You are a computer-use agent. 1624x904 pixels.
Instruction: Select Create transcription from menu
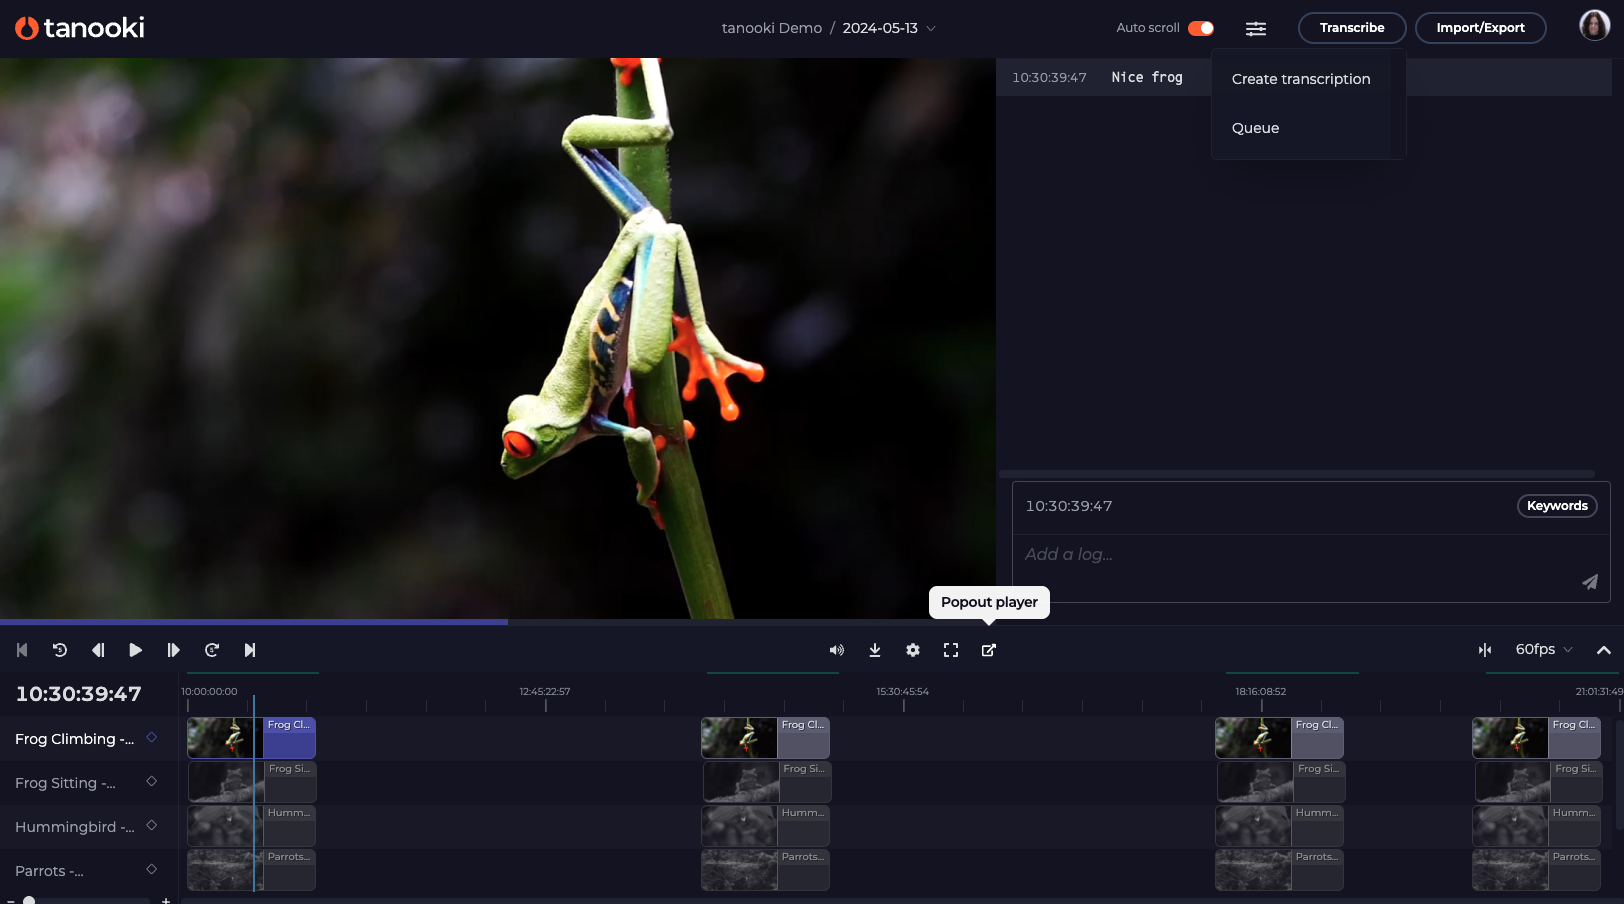click(1300, 79)
